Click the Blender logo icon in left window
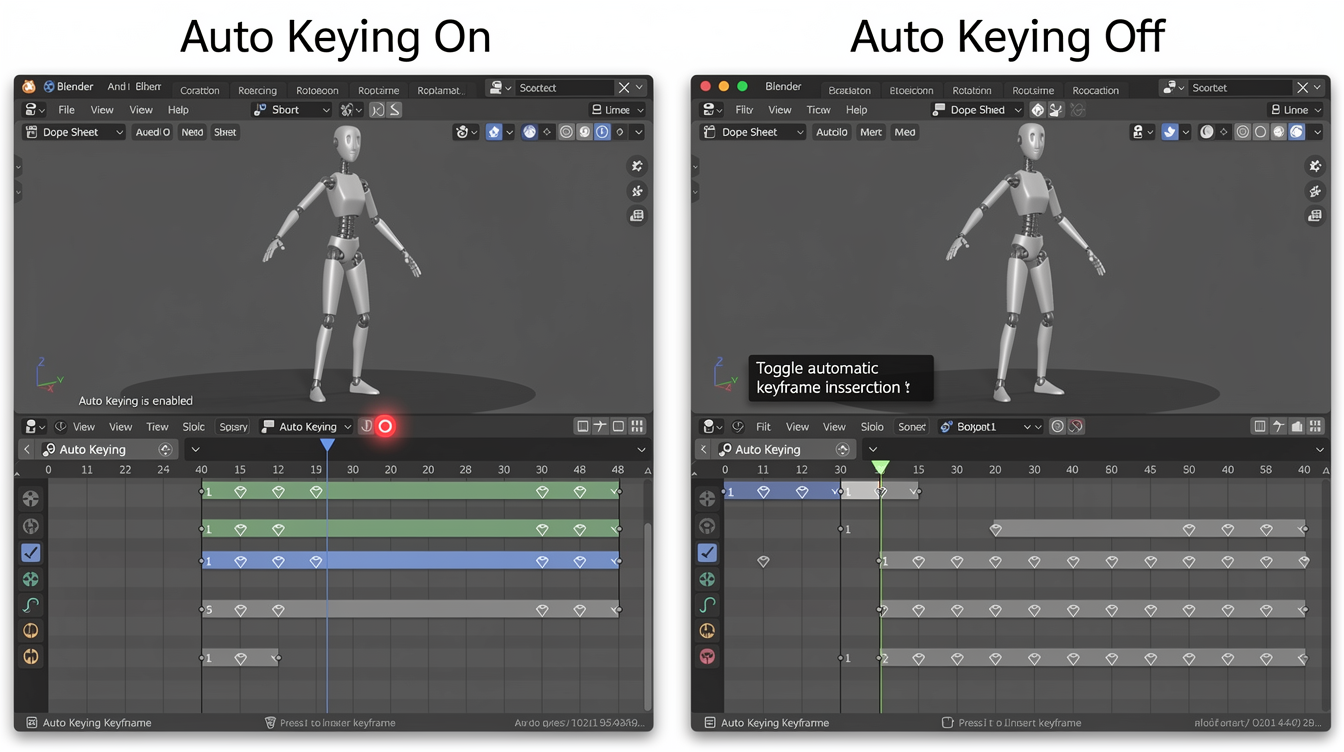This screenshot has width=1344, height=752. coord(29,87)
